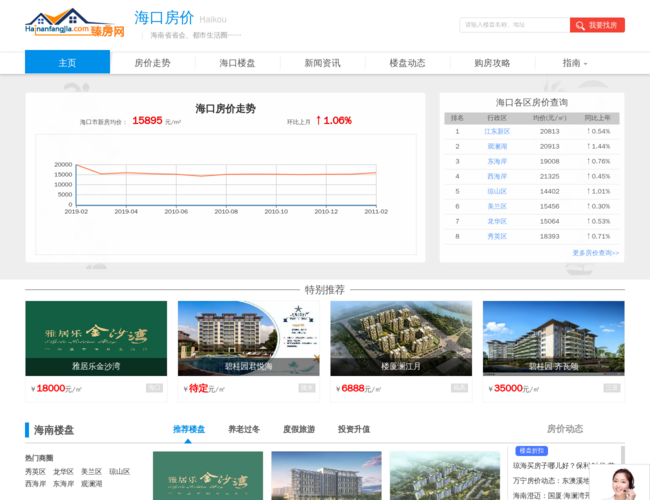Open the 碧桂园齐瓦颂 featured thumbnail

(x=553, y=338)
